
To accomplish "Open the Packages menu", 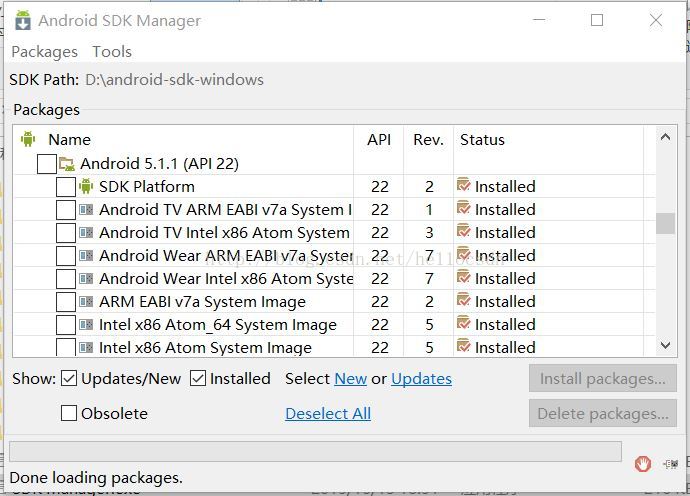I will (44, 51).
